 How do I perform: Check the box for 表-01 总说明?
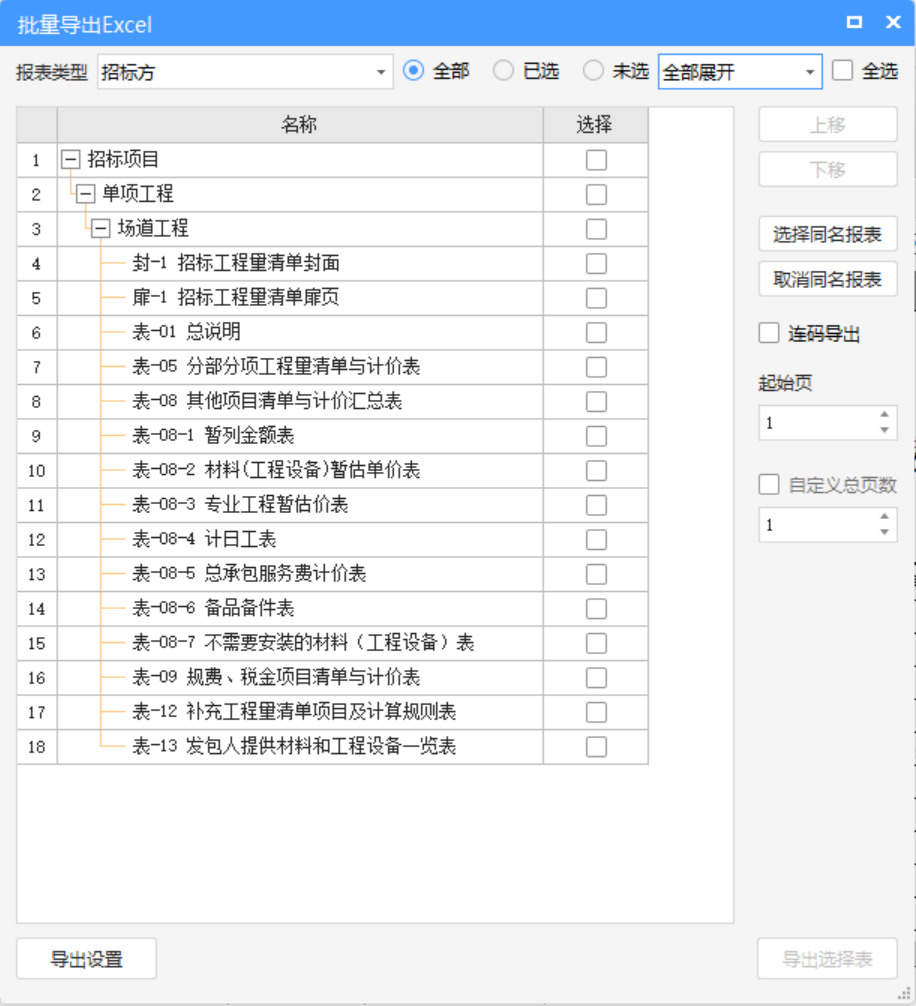(x=596, y=333)
